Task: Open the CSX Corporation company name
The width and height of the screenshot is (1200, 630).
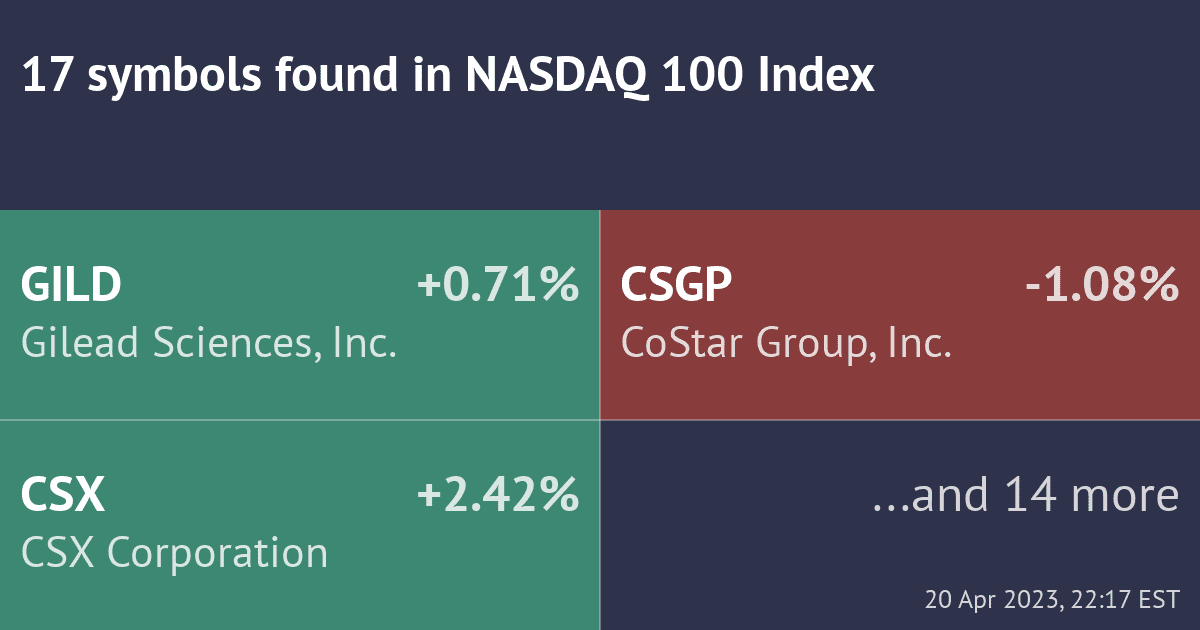Action: coord(174,553)
